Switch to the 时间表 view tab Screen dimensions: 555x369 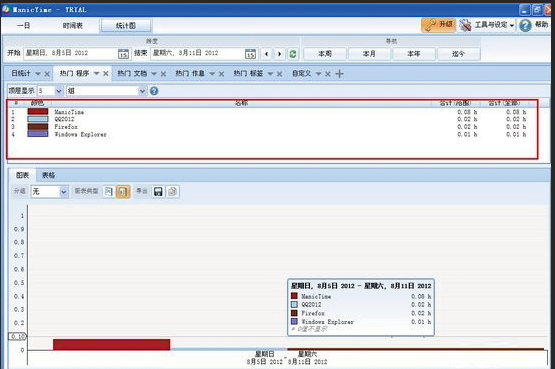click(73, 25)
